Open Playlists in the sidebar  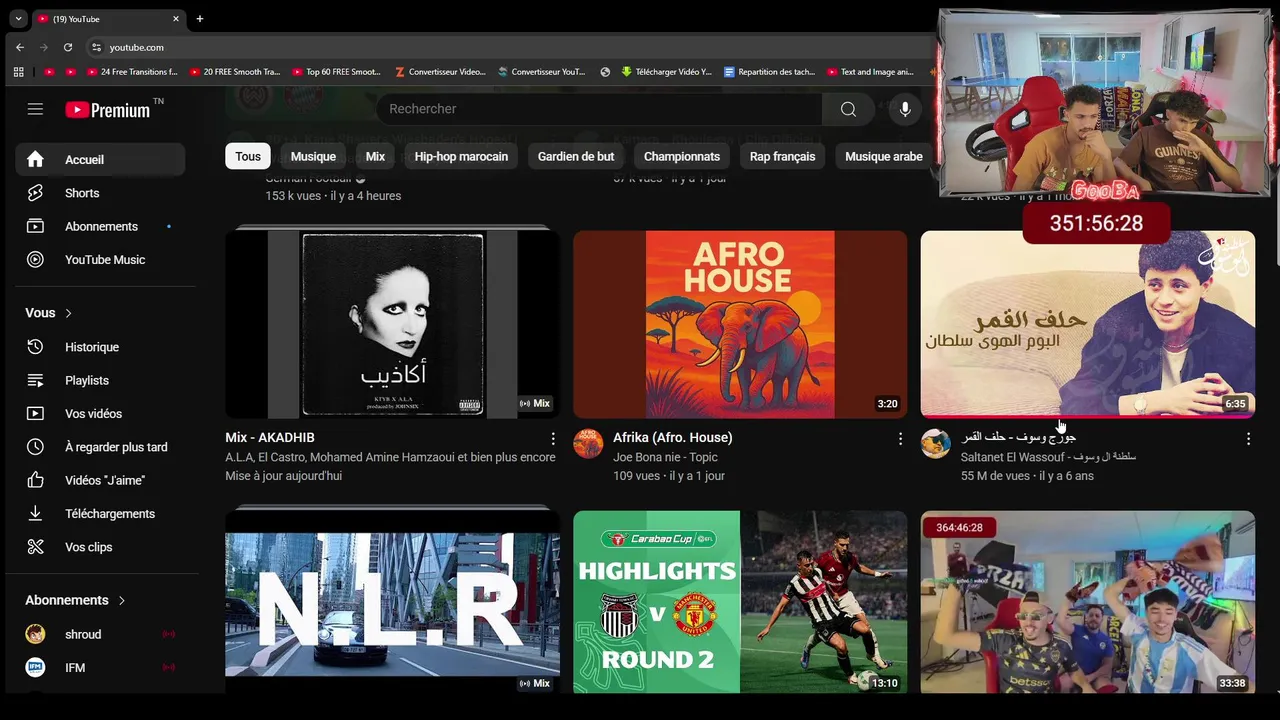(100, 380)
